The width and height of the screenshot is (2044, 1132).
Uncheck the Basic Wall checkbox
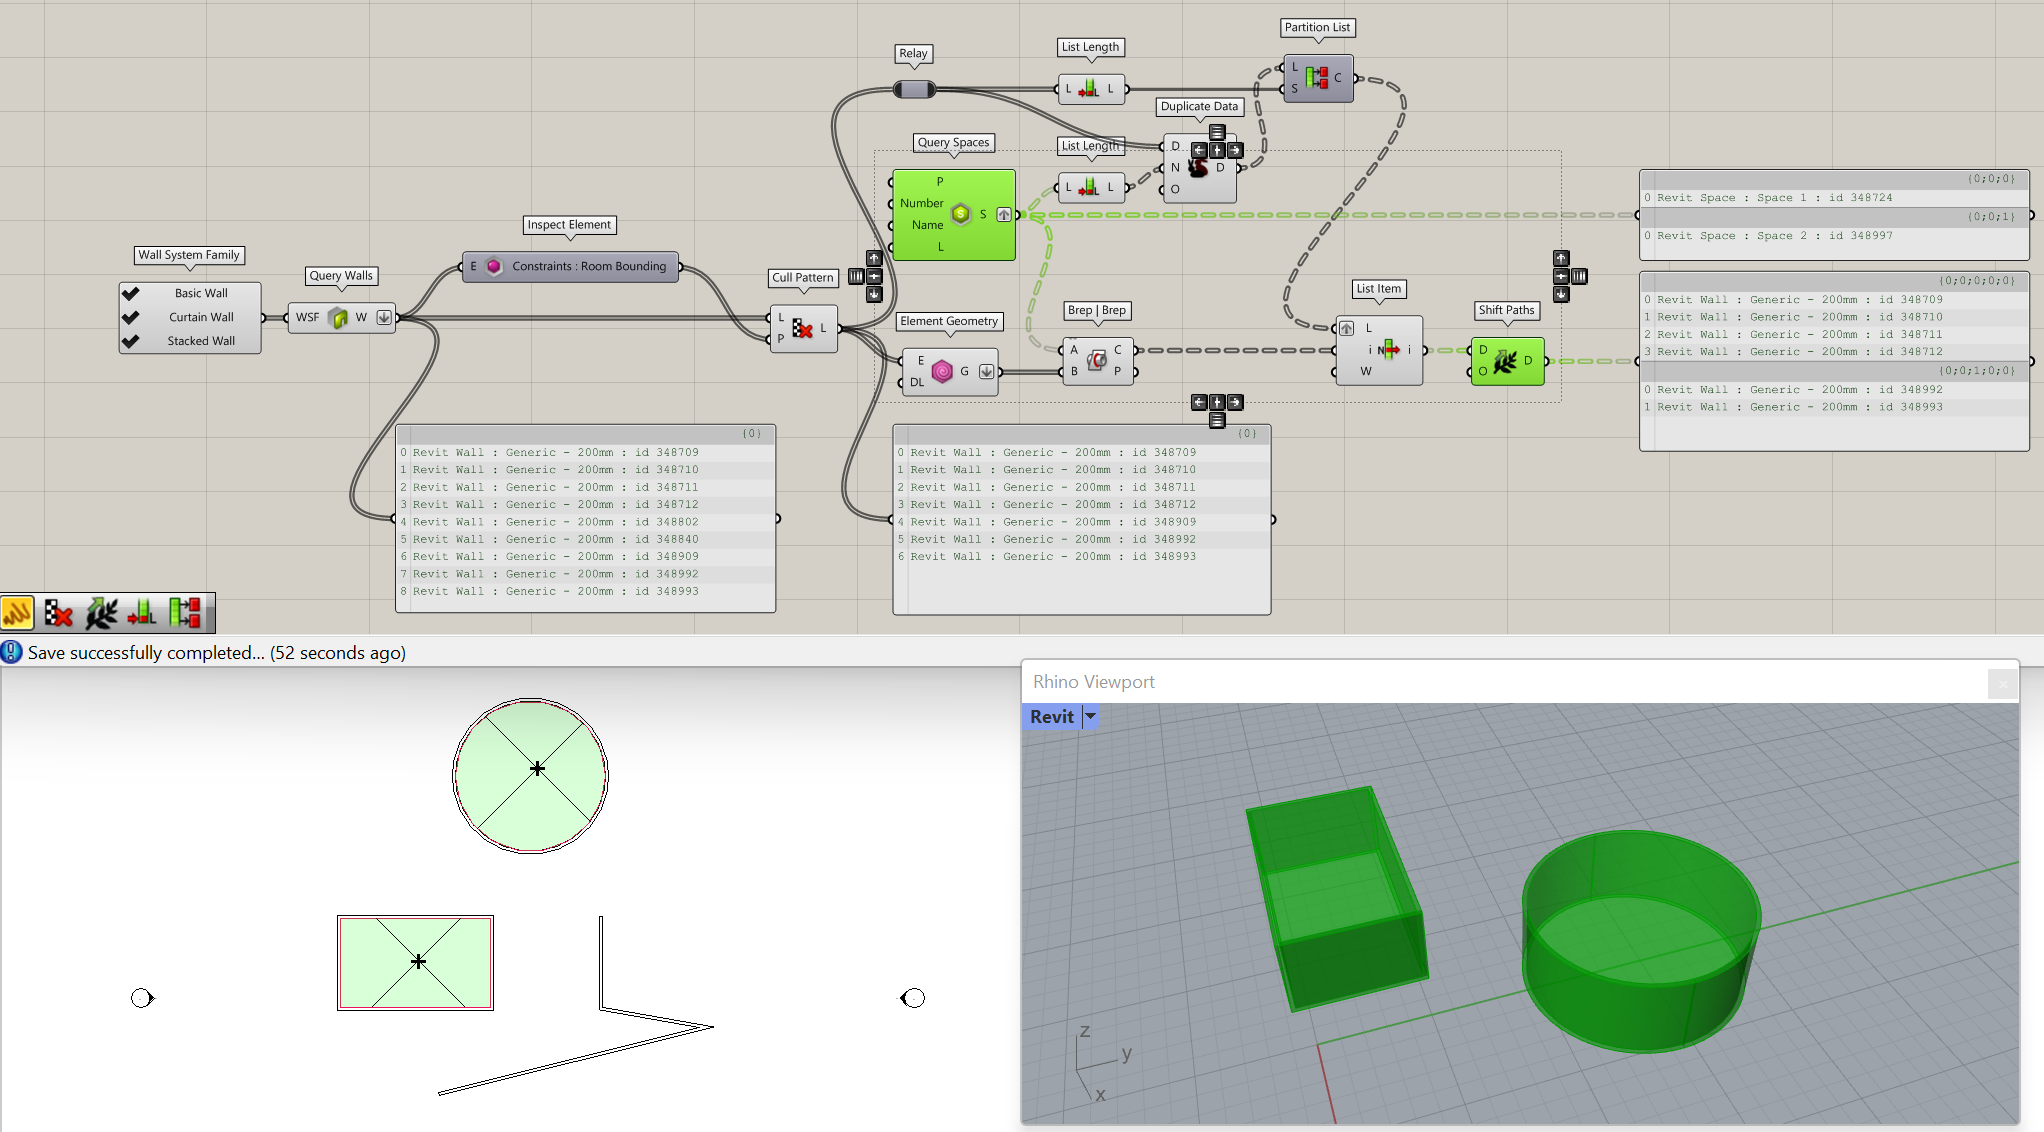point(131,293)
